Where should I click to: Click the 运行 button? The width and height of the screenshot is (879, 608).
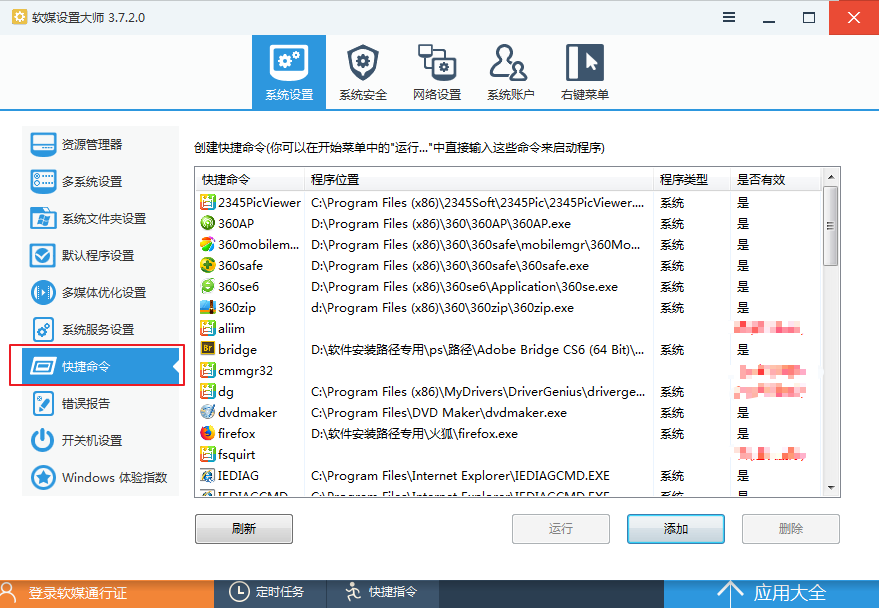(561, 528)
